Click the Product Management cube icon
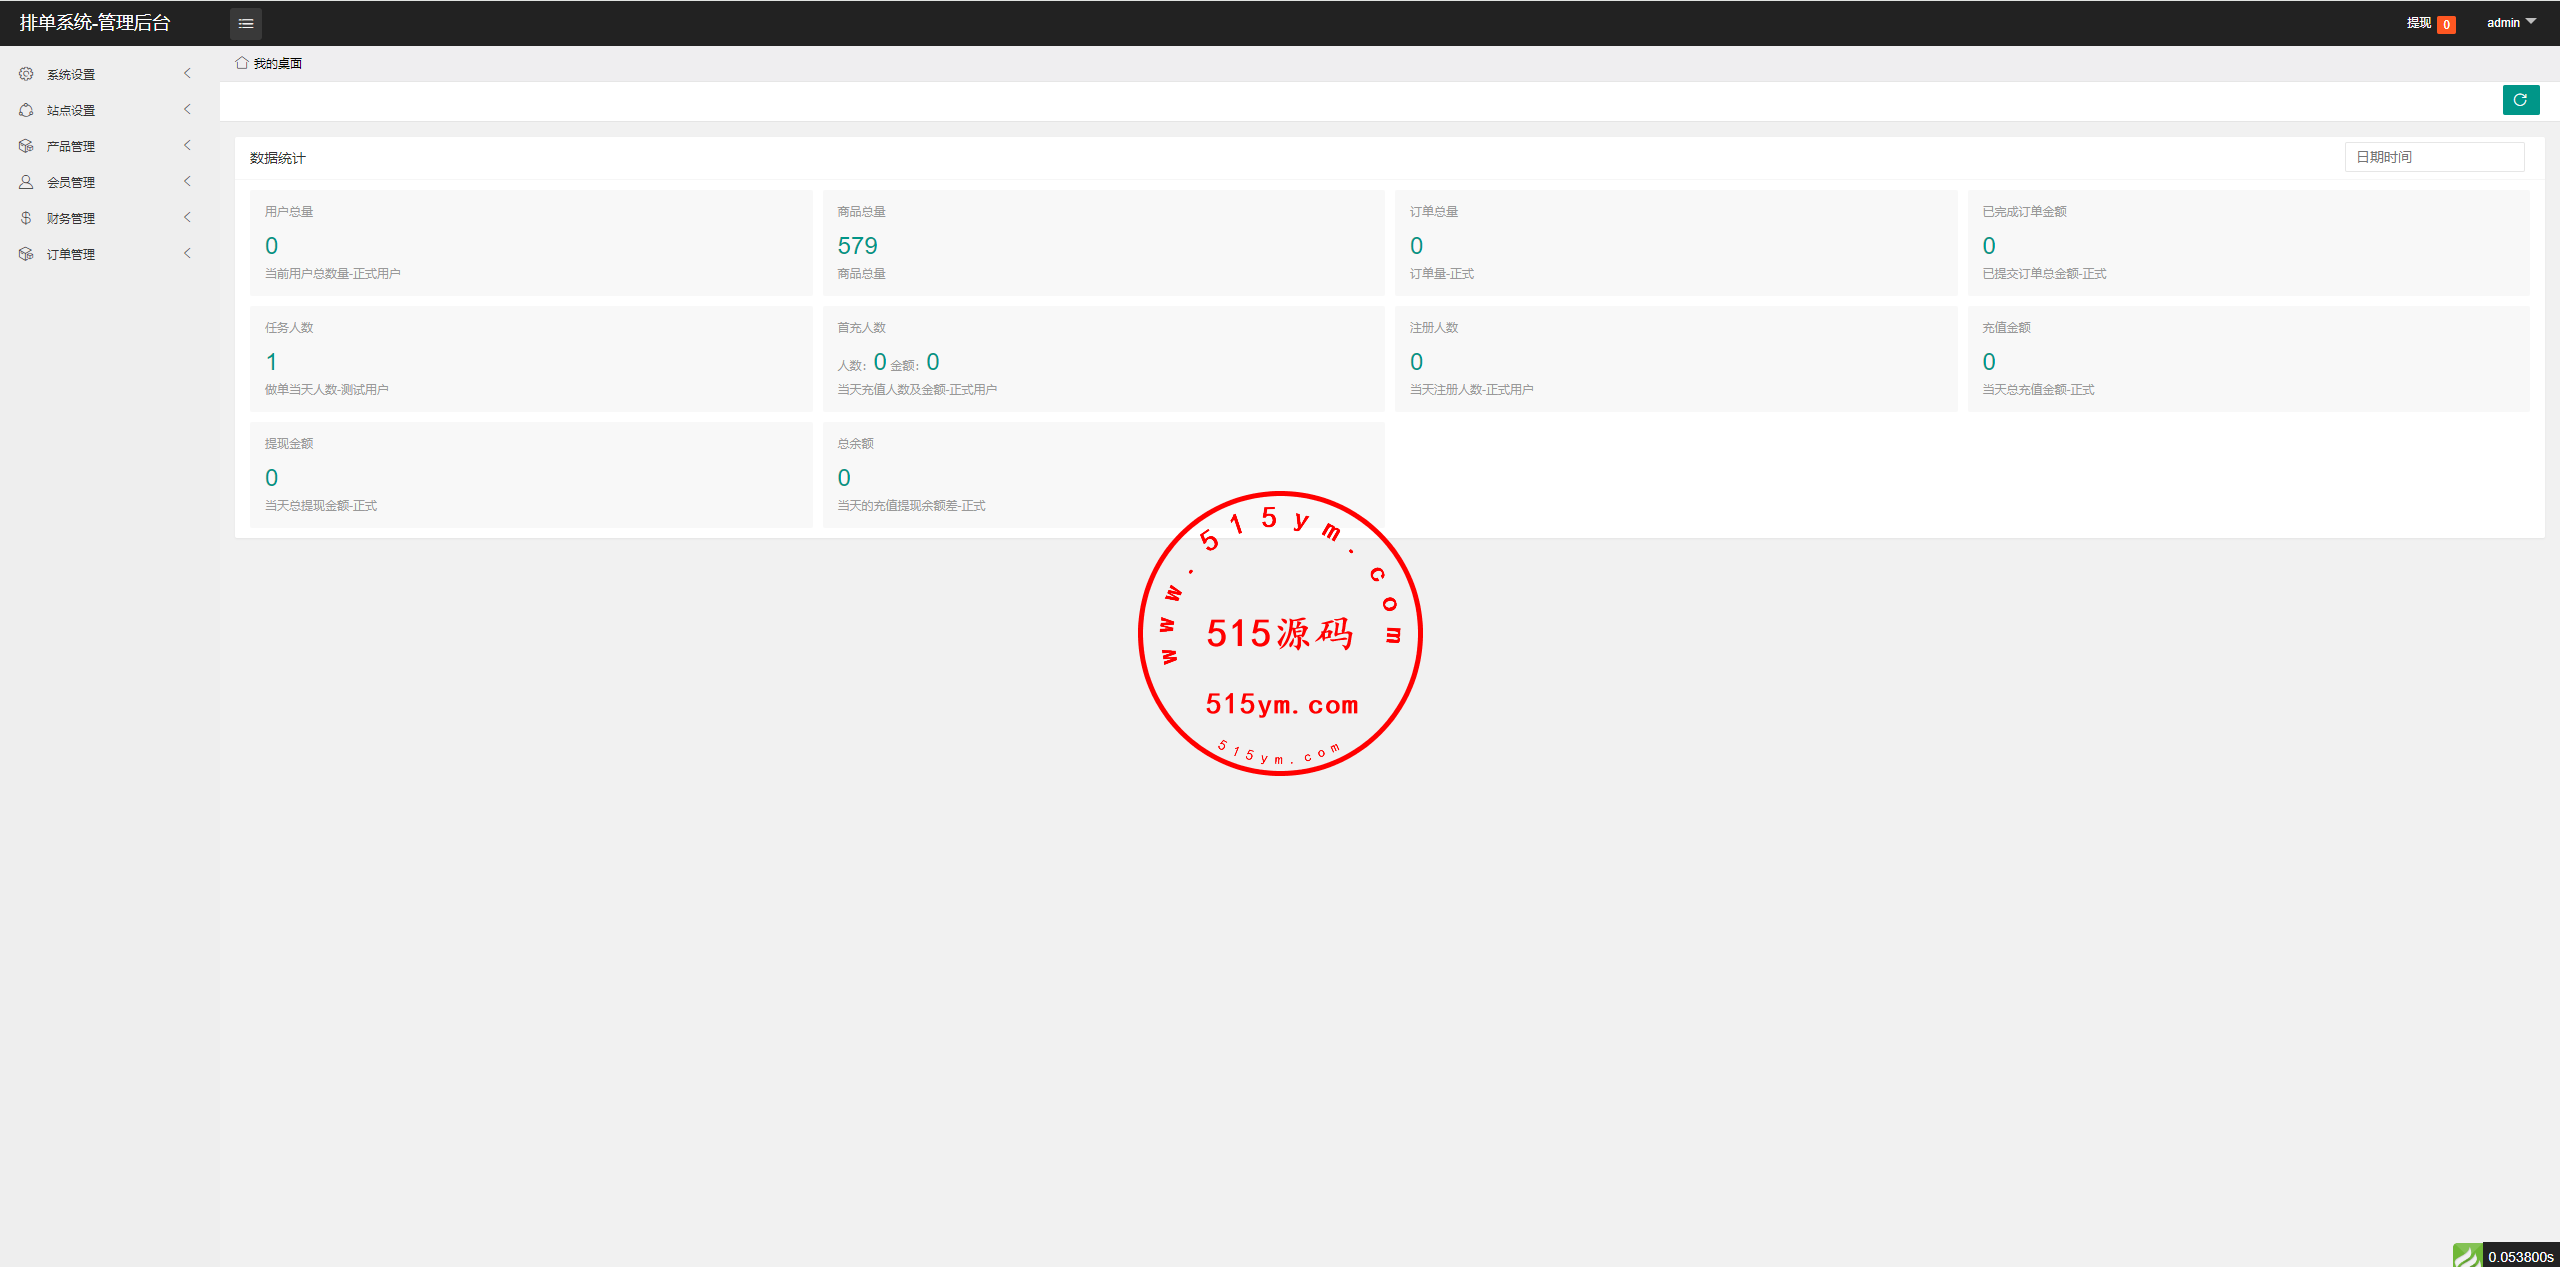Image resolution: width=2560 pixels, height=1267 pixels. [26, 146]
